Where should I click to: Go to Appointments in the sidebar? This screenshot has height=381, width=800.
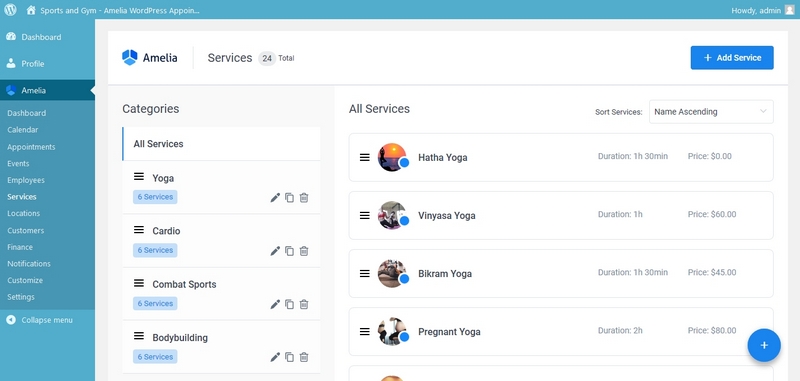[x=31, y=147]
